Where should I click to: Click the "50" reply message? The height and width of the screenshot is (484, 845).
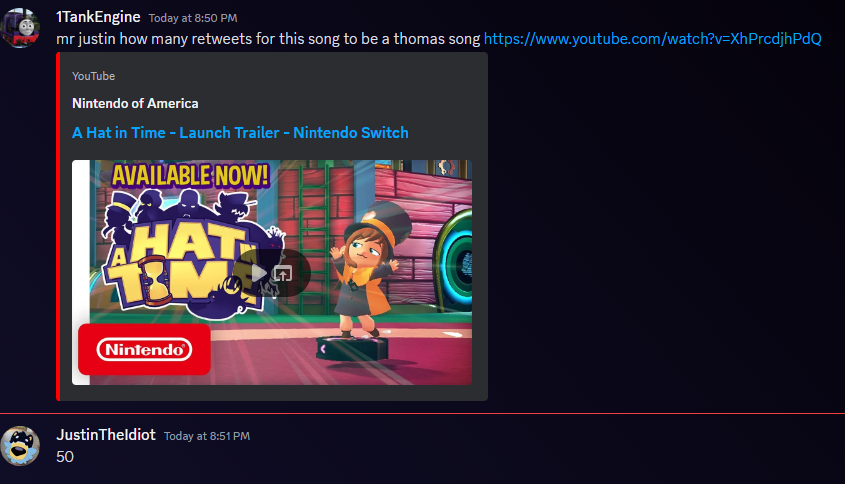click(x=65, y=457)
